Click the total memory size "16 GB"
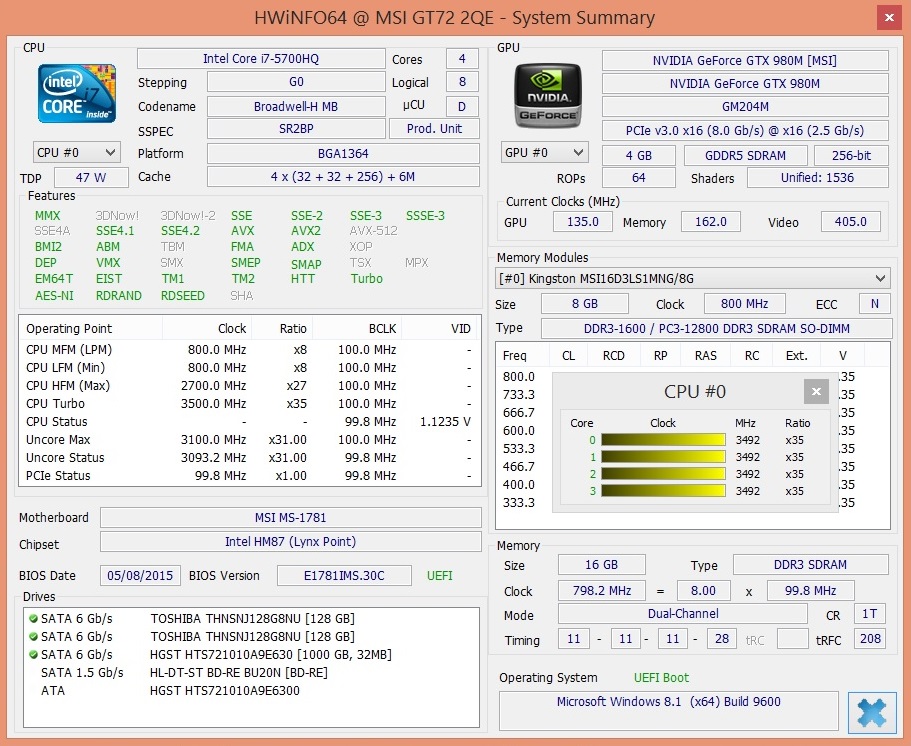 tap(601, 565)
